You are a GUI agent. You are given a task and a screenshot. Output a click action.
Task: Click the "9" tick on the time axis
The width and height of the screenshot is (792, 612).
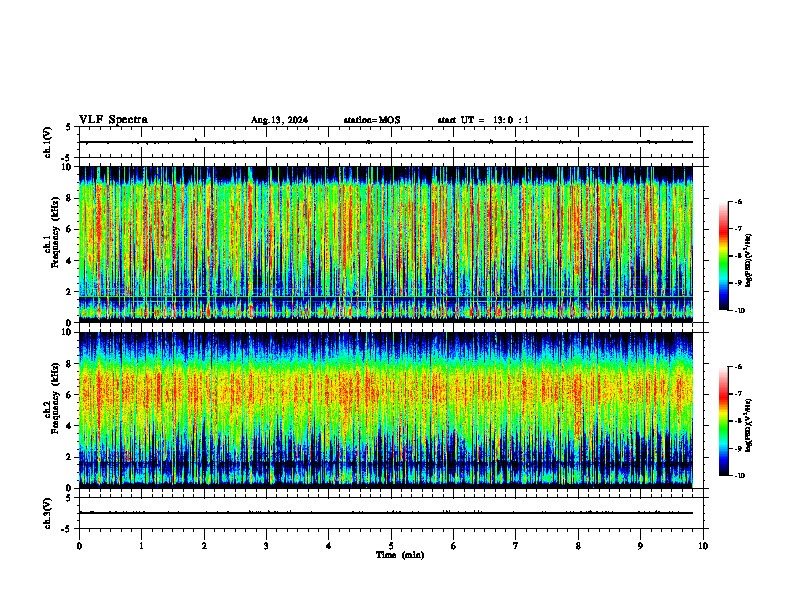pos(640,546)
